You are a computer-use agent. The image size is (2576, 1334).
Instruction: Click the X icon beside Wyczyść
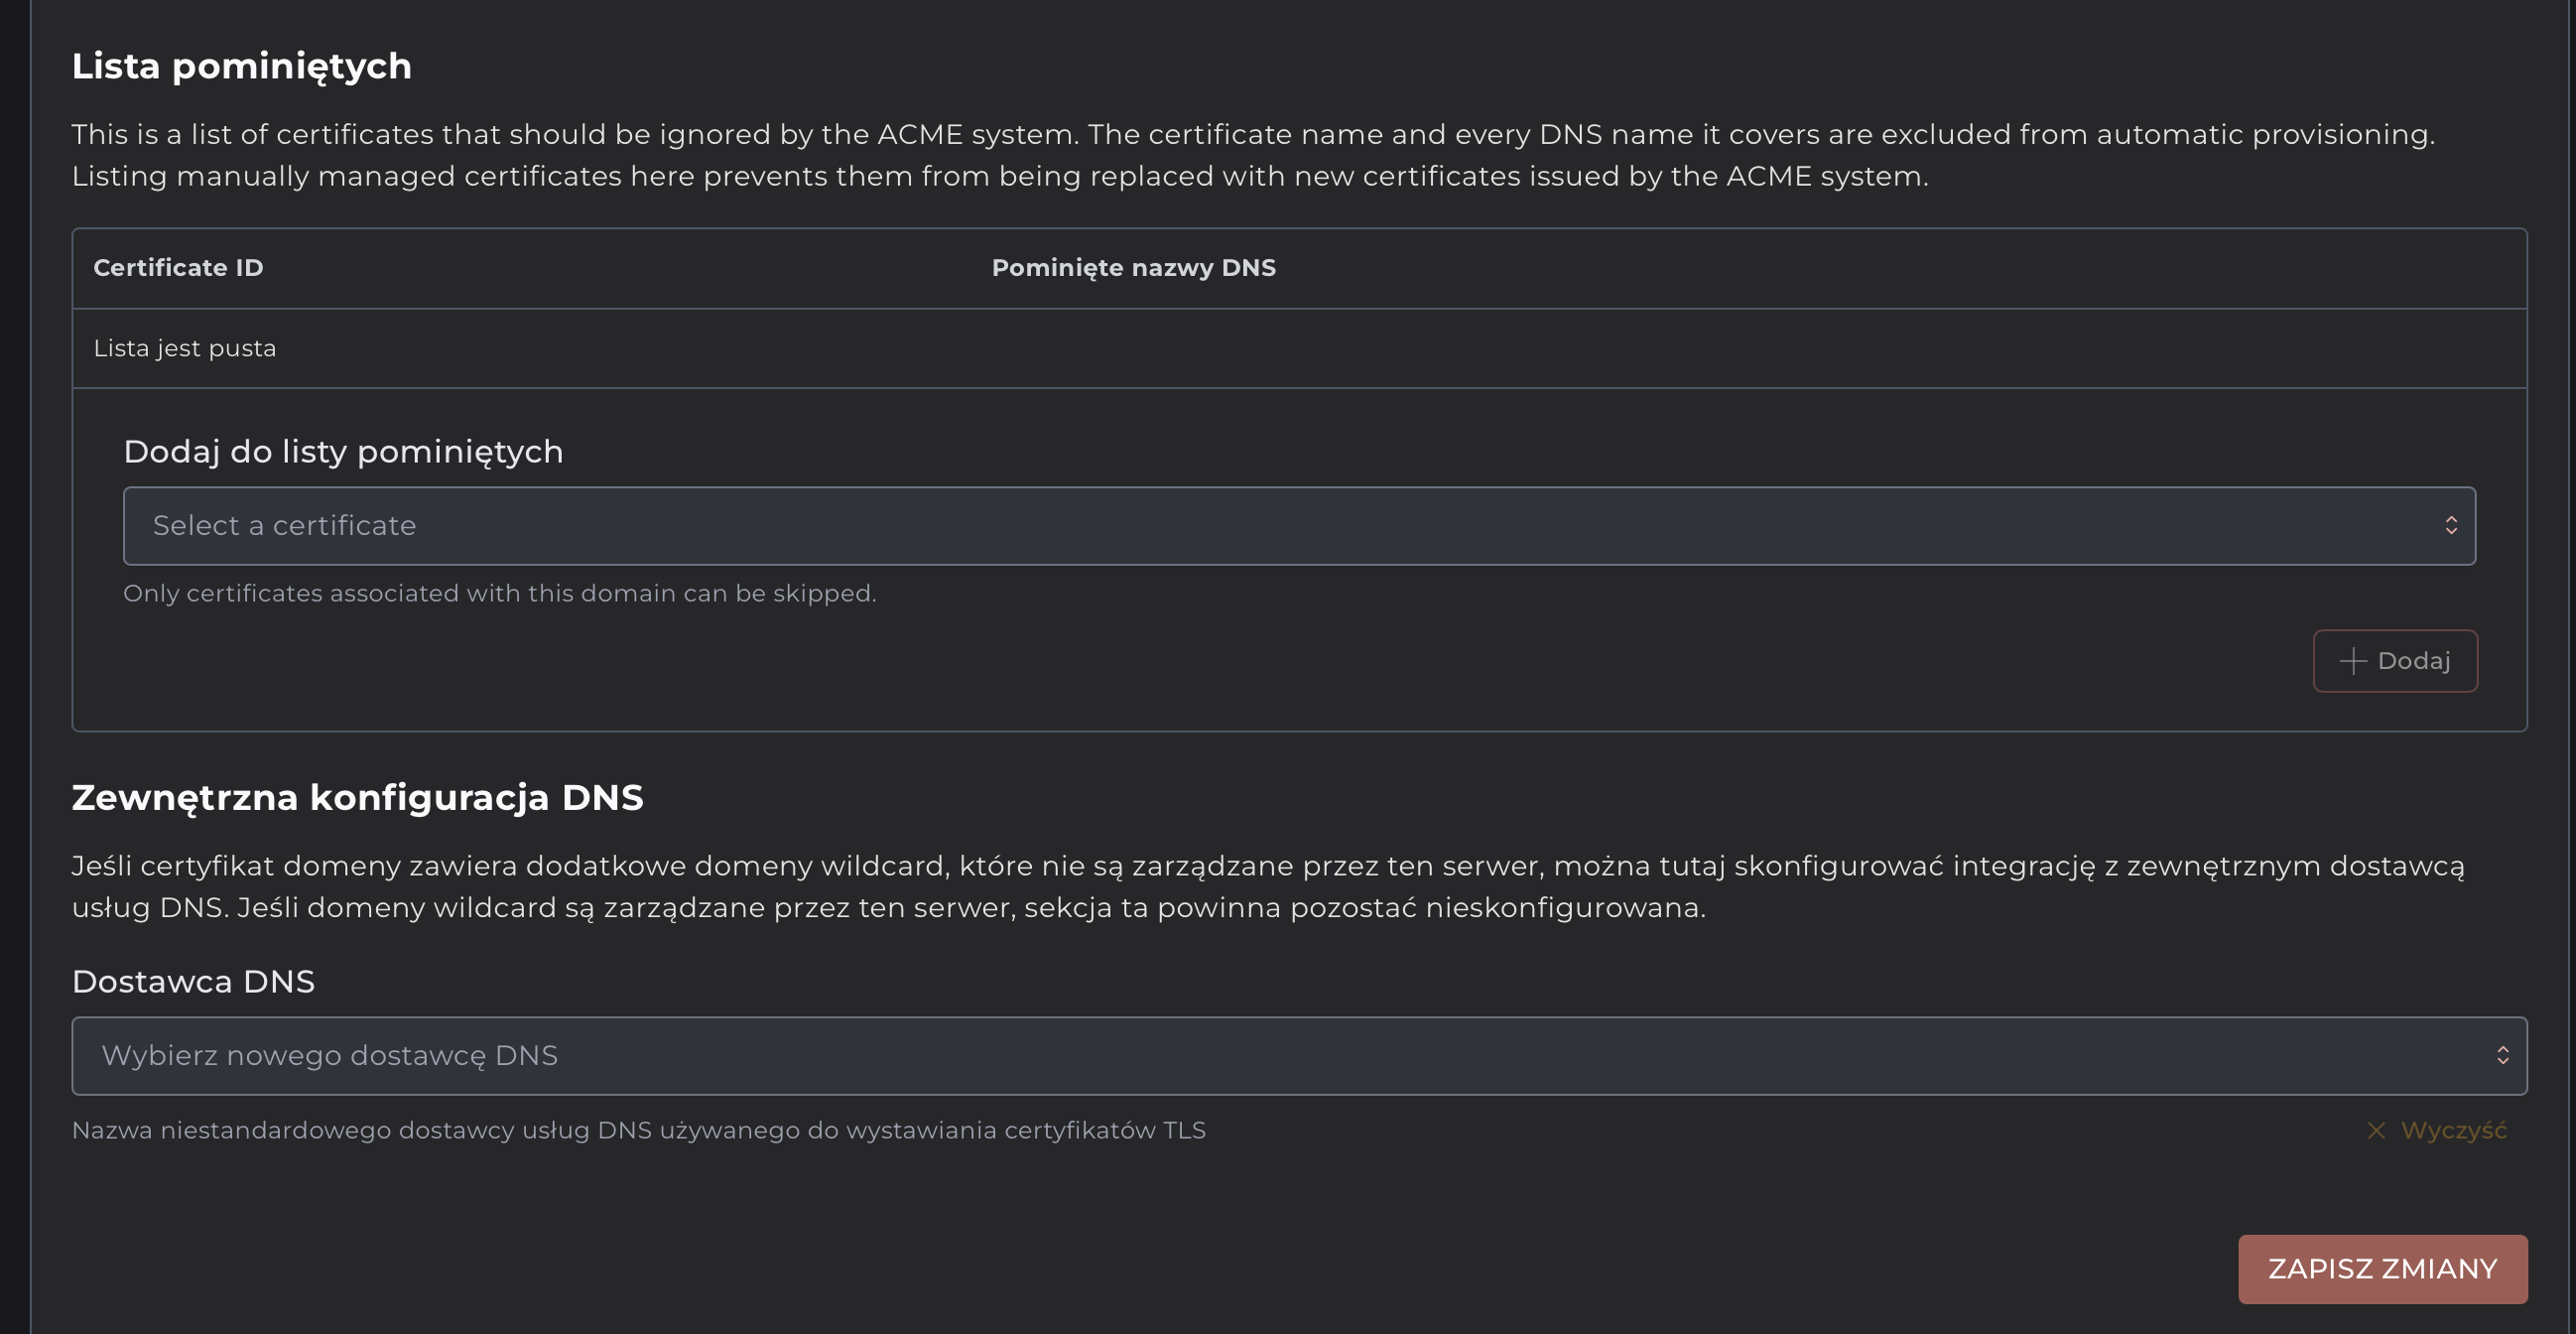(2376, 1130)
